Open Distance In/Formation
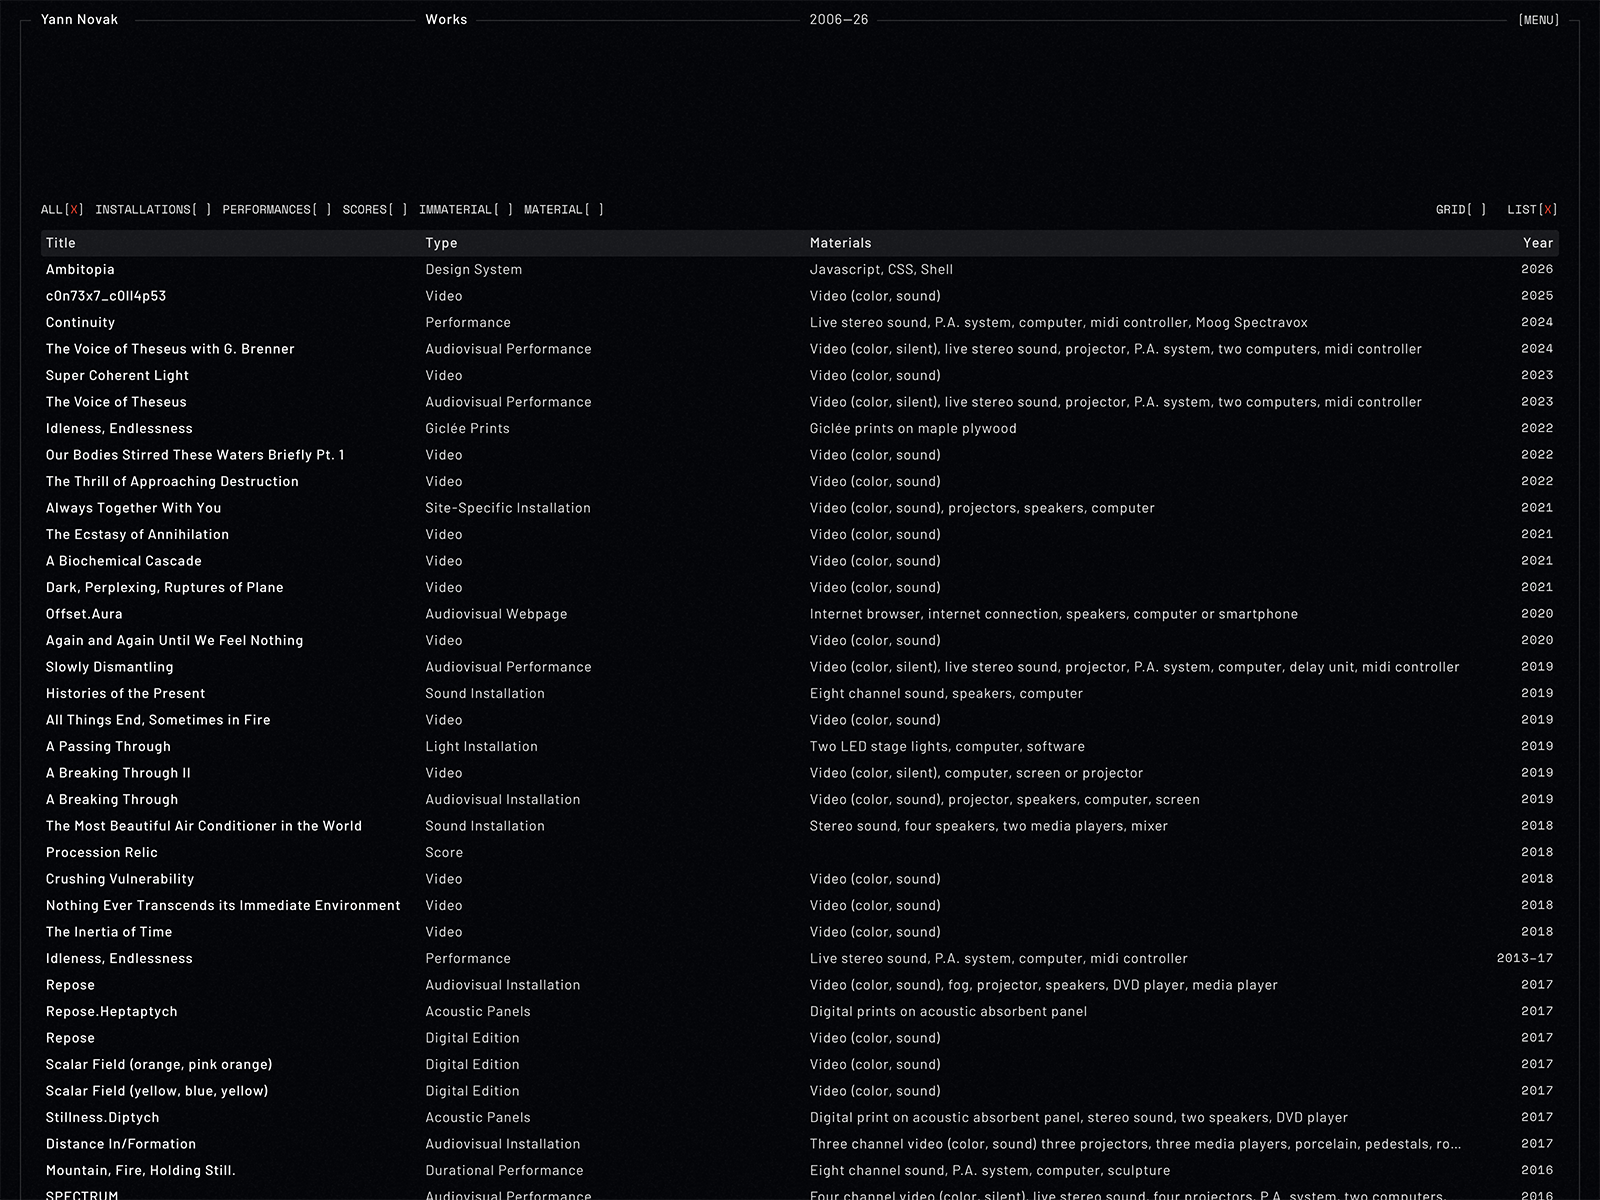This screenshot has height=1200, width=1600. tap(121, 1144)
